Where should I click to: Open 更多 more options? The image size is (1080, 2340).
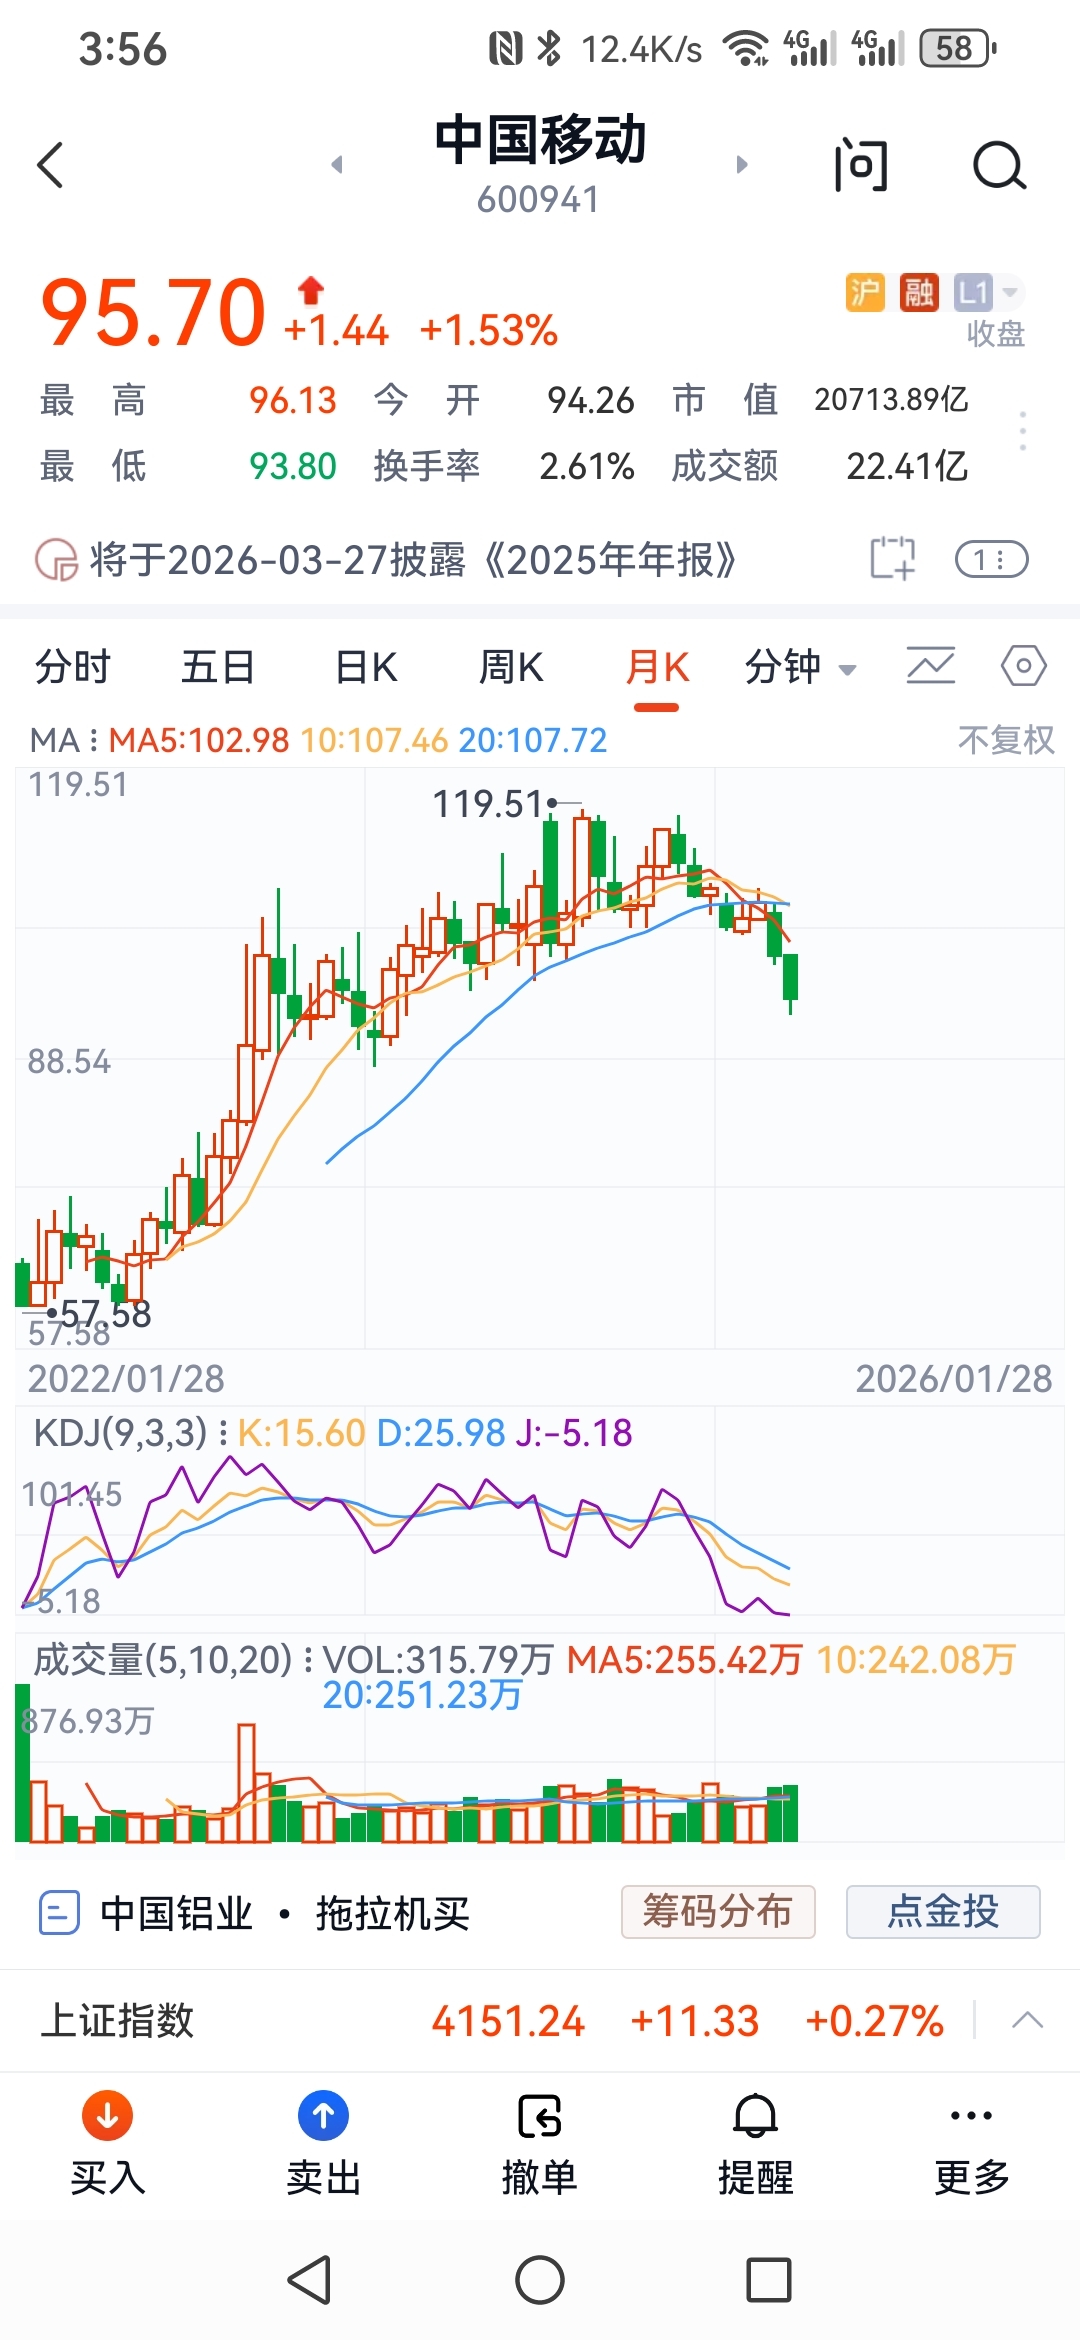(x=972, y=2144)
